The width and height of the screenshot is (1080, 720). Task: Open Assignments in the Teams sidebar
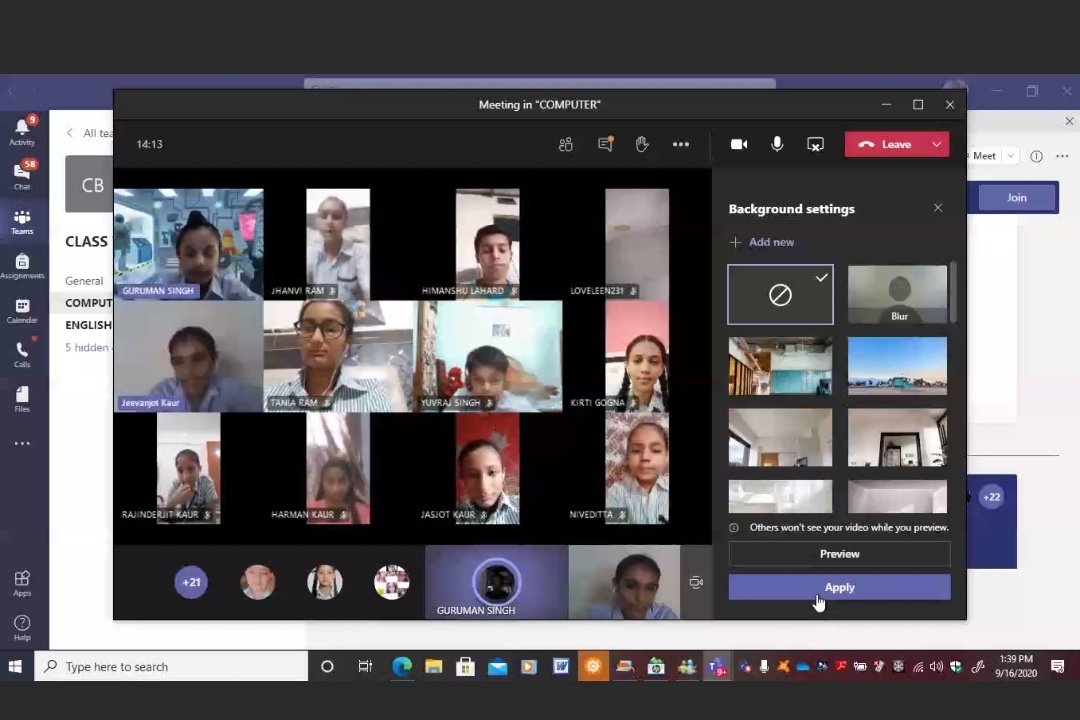point(22,266)
